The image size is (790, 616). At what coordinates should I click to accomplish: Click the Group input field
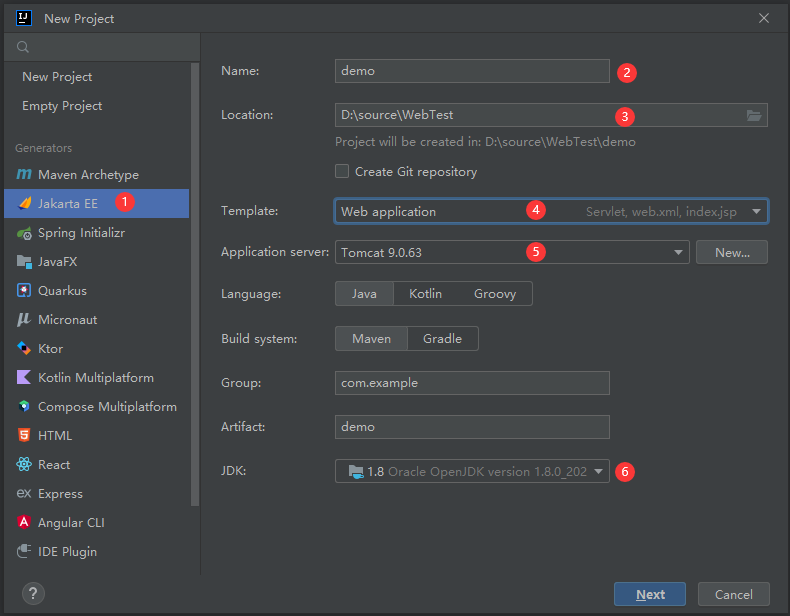tap(472, 383)
